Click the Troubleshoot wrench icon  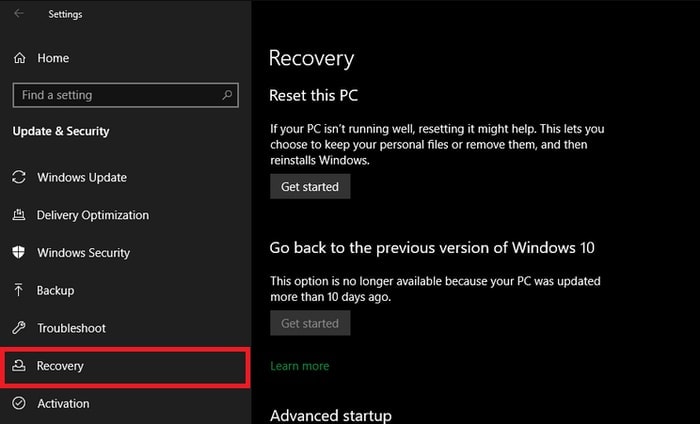19,328
